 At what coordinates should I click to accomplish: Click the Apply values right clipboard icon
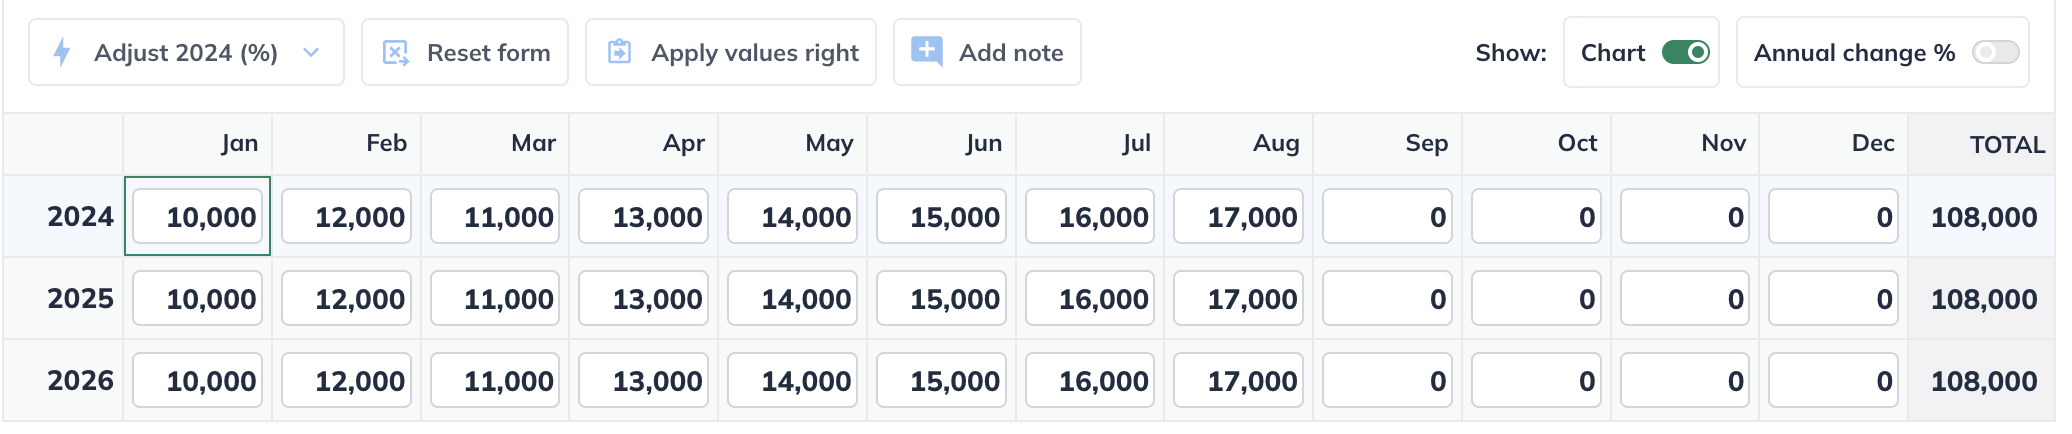click(620, 52)
